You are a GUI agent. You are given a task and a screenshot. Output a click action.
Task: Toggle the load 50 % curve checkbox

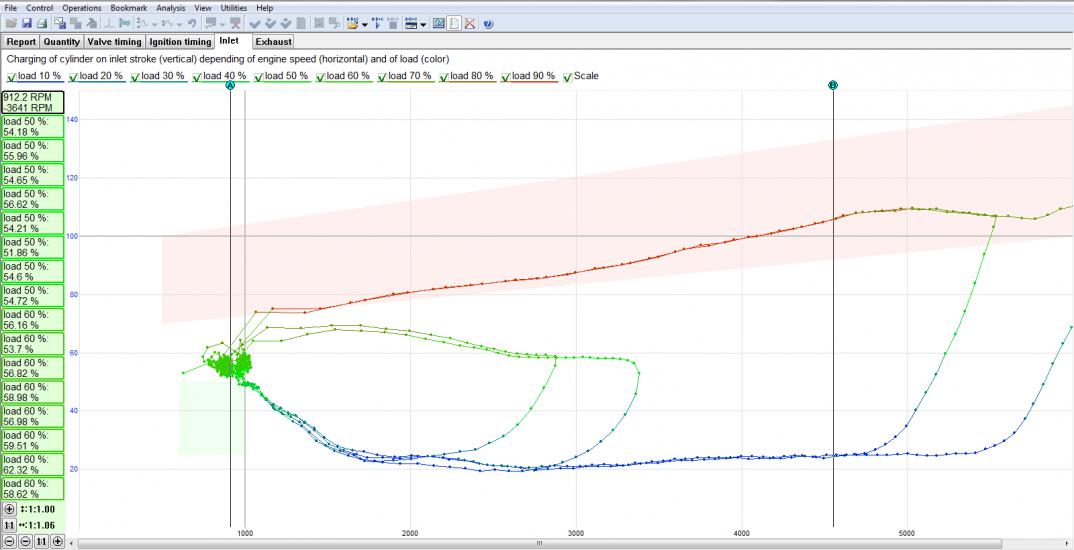click(259, 77)
